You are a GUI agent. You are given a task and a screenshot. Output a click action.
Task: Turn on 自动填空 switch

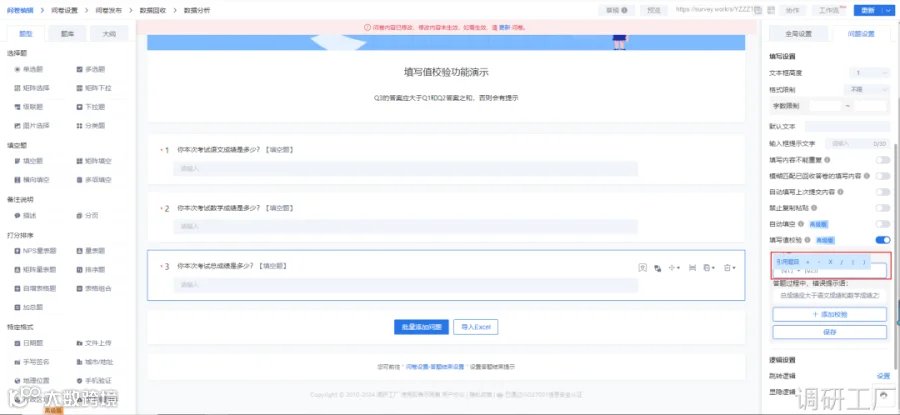882,224
